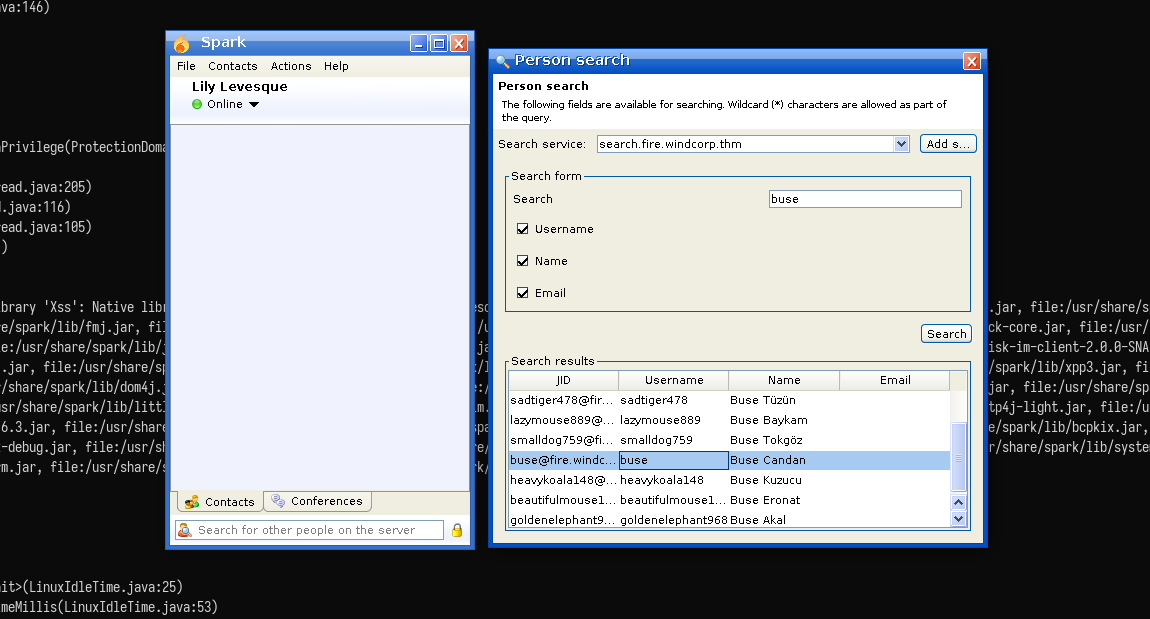Image resolution: width=1150 pixels, height=619 pixels.
Task: Close the Person search dialog
Action: click(972, 61)
